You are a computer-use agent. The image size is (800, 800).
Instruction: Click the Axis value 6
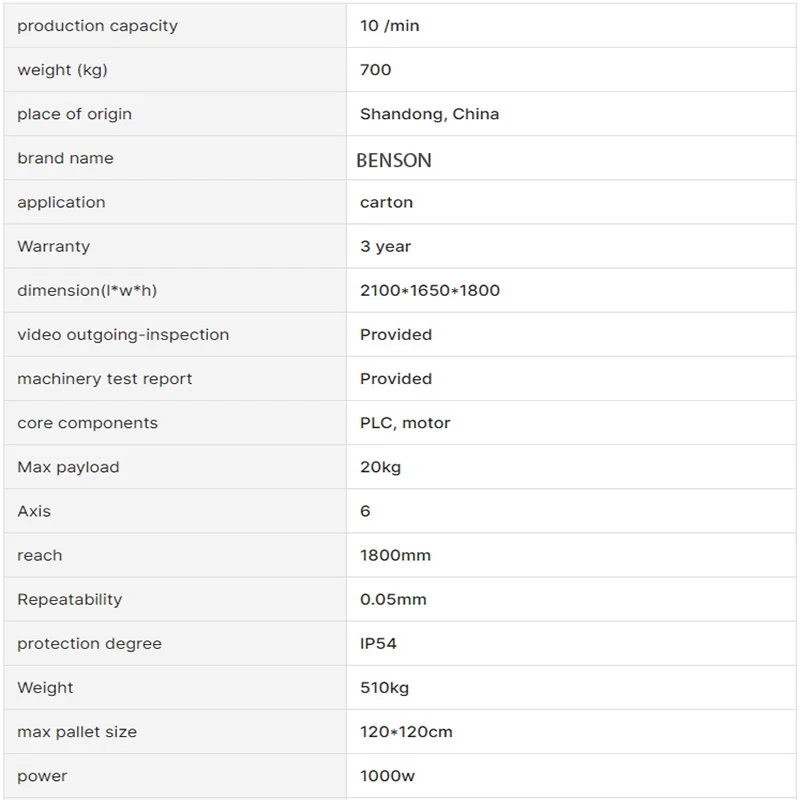pyautogui.click(x=365, y=511)
